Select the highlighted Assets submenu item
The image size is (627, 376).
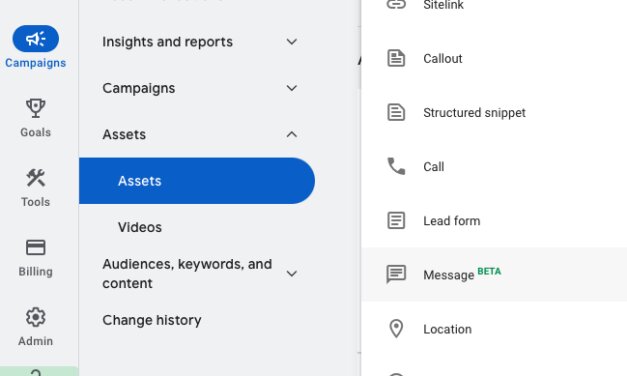(x=197, y=181)
